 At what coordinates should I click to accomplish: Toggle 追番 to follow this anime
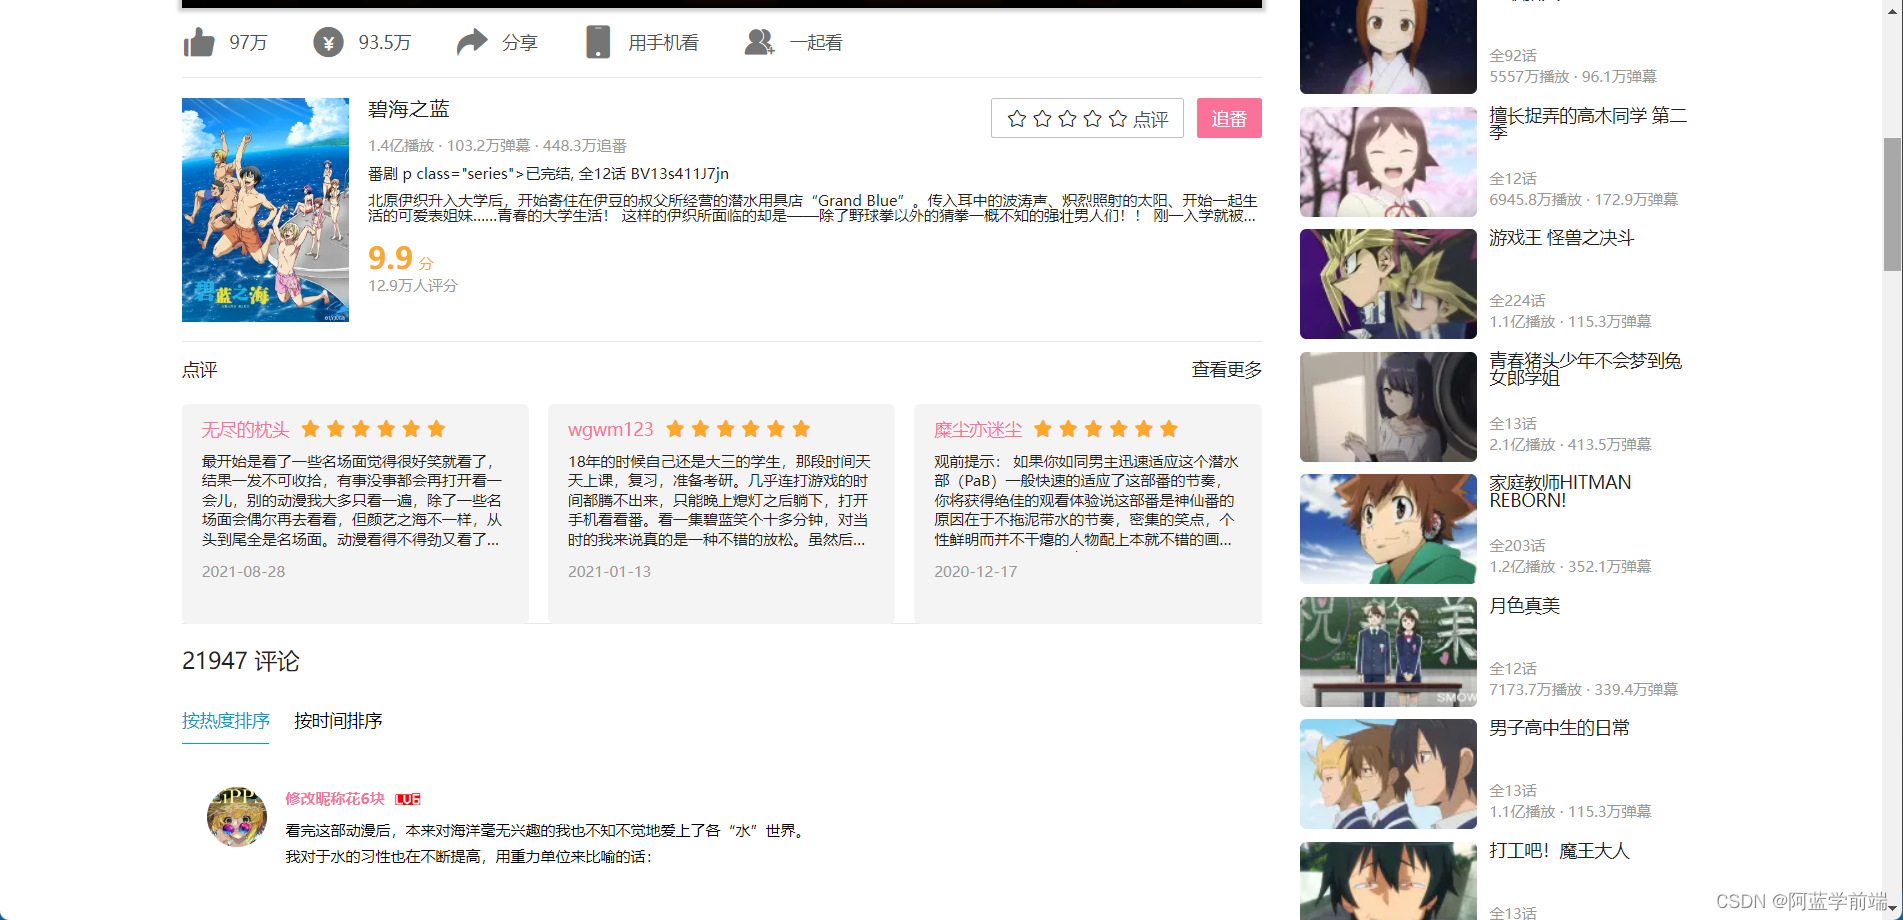(1228, 118)
